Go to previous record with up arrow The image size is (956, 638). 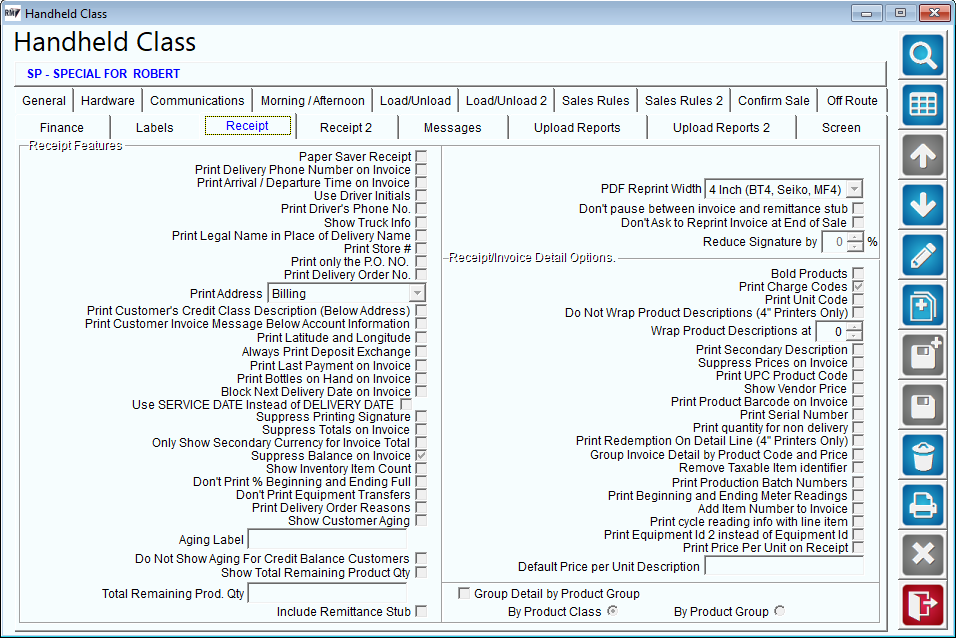[922, 156]
